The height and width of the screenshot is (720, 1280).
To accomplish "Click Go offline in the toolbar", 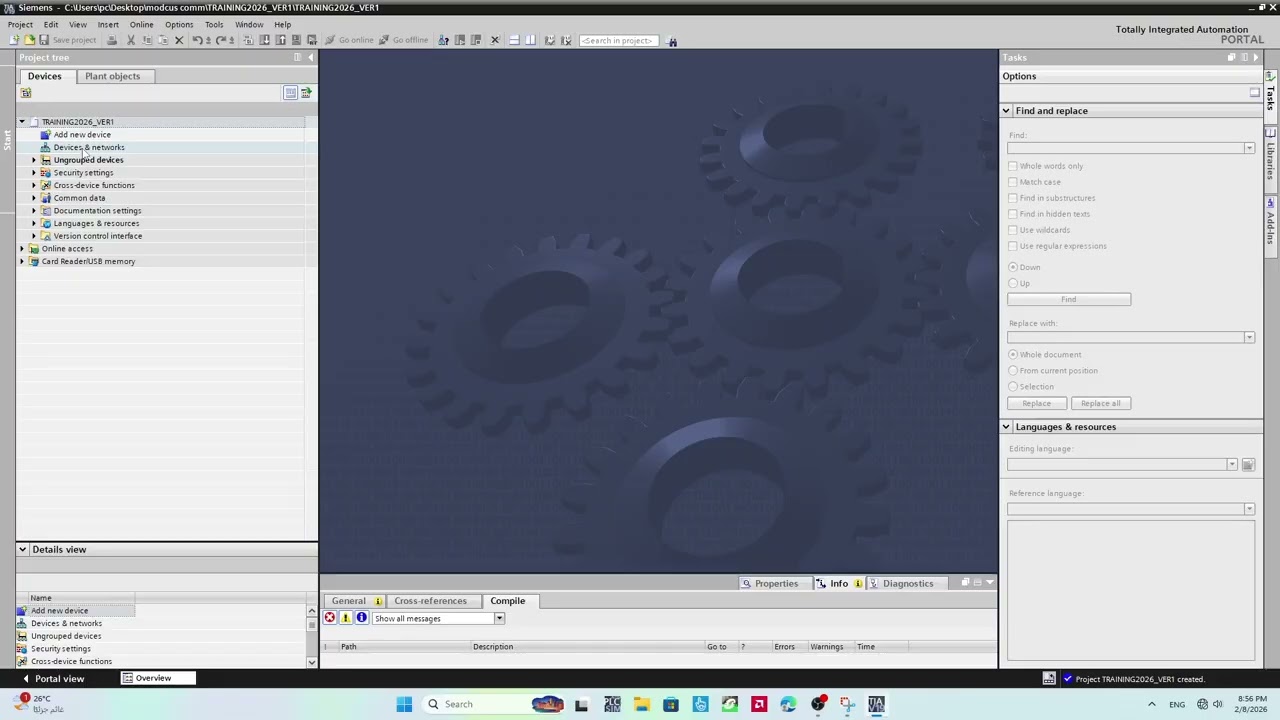I will [403, 40].
